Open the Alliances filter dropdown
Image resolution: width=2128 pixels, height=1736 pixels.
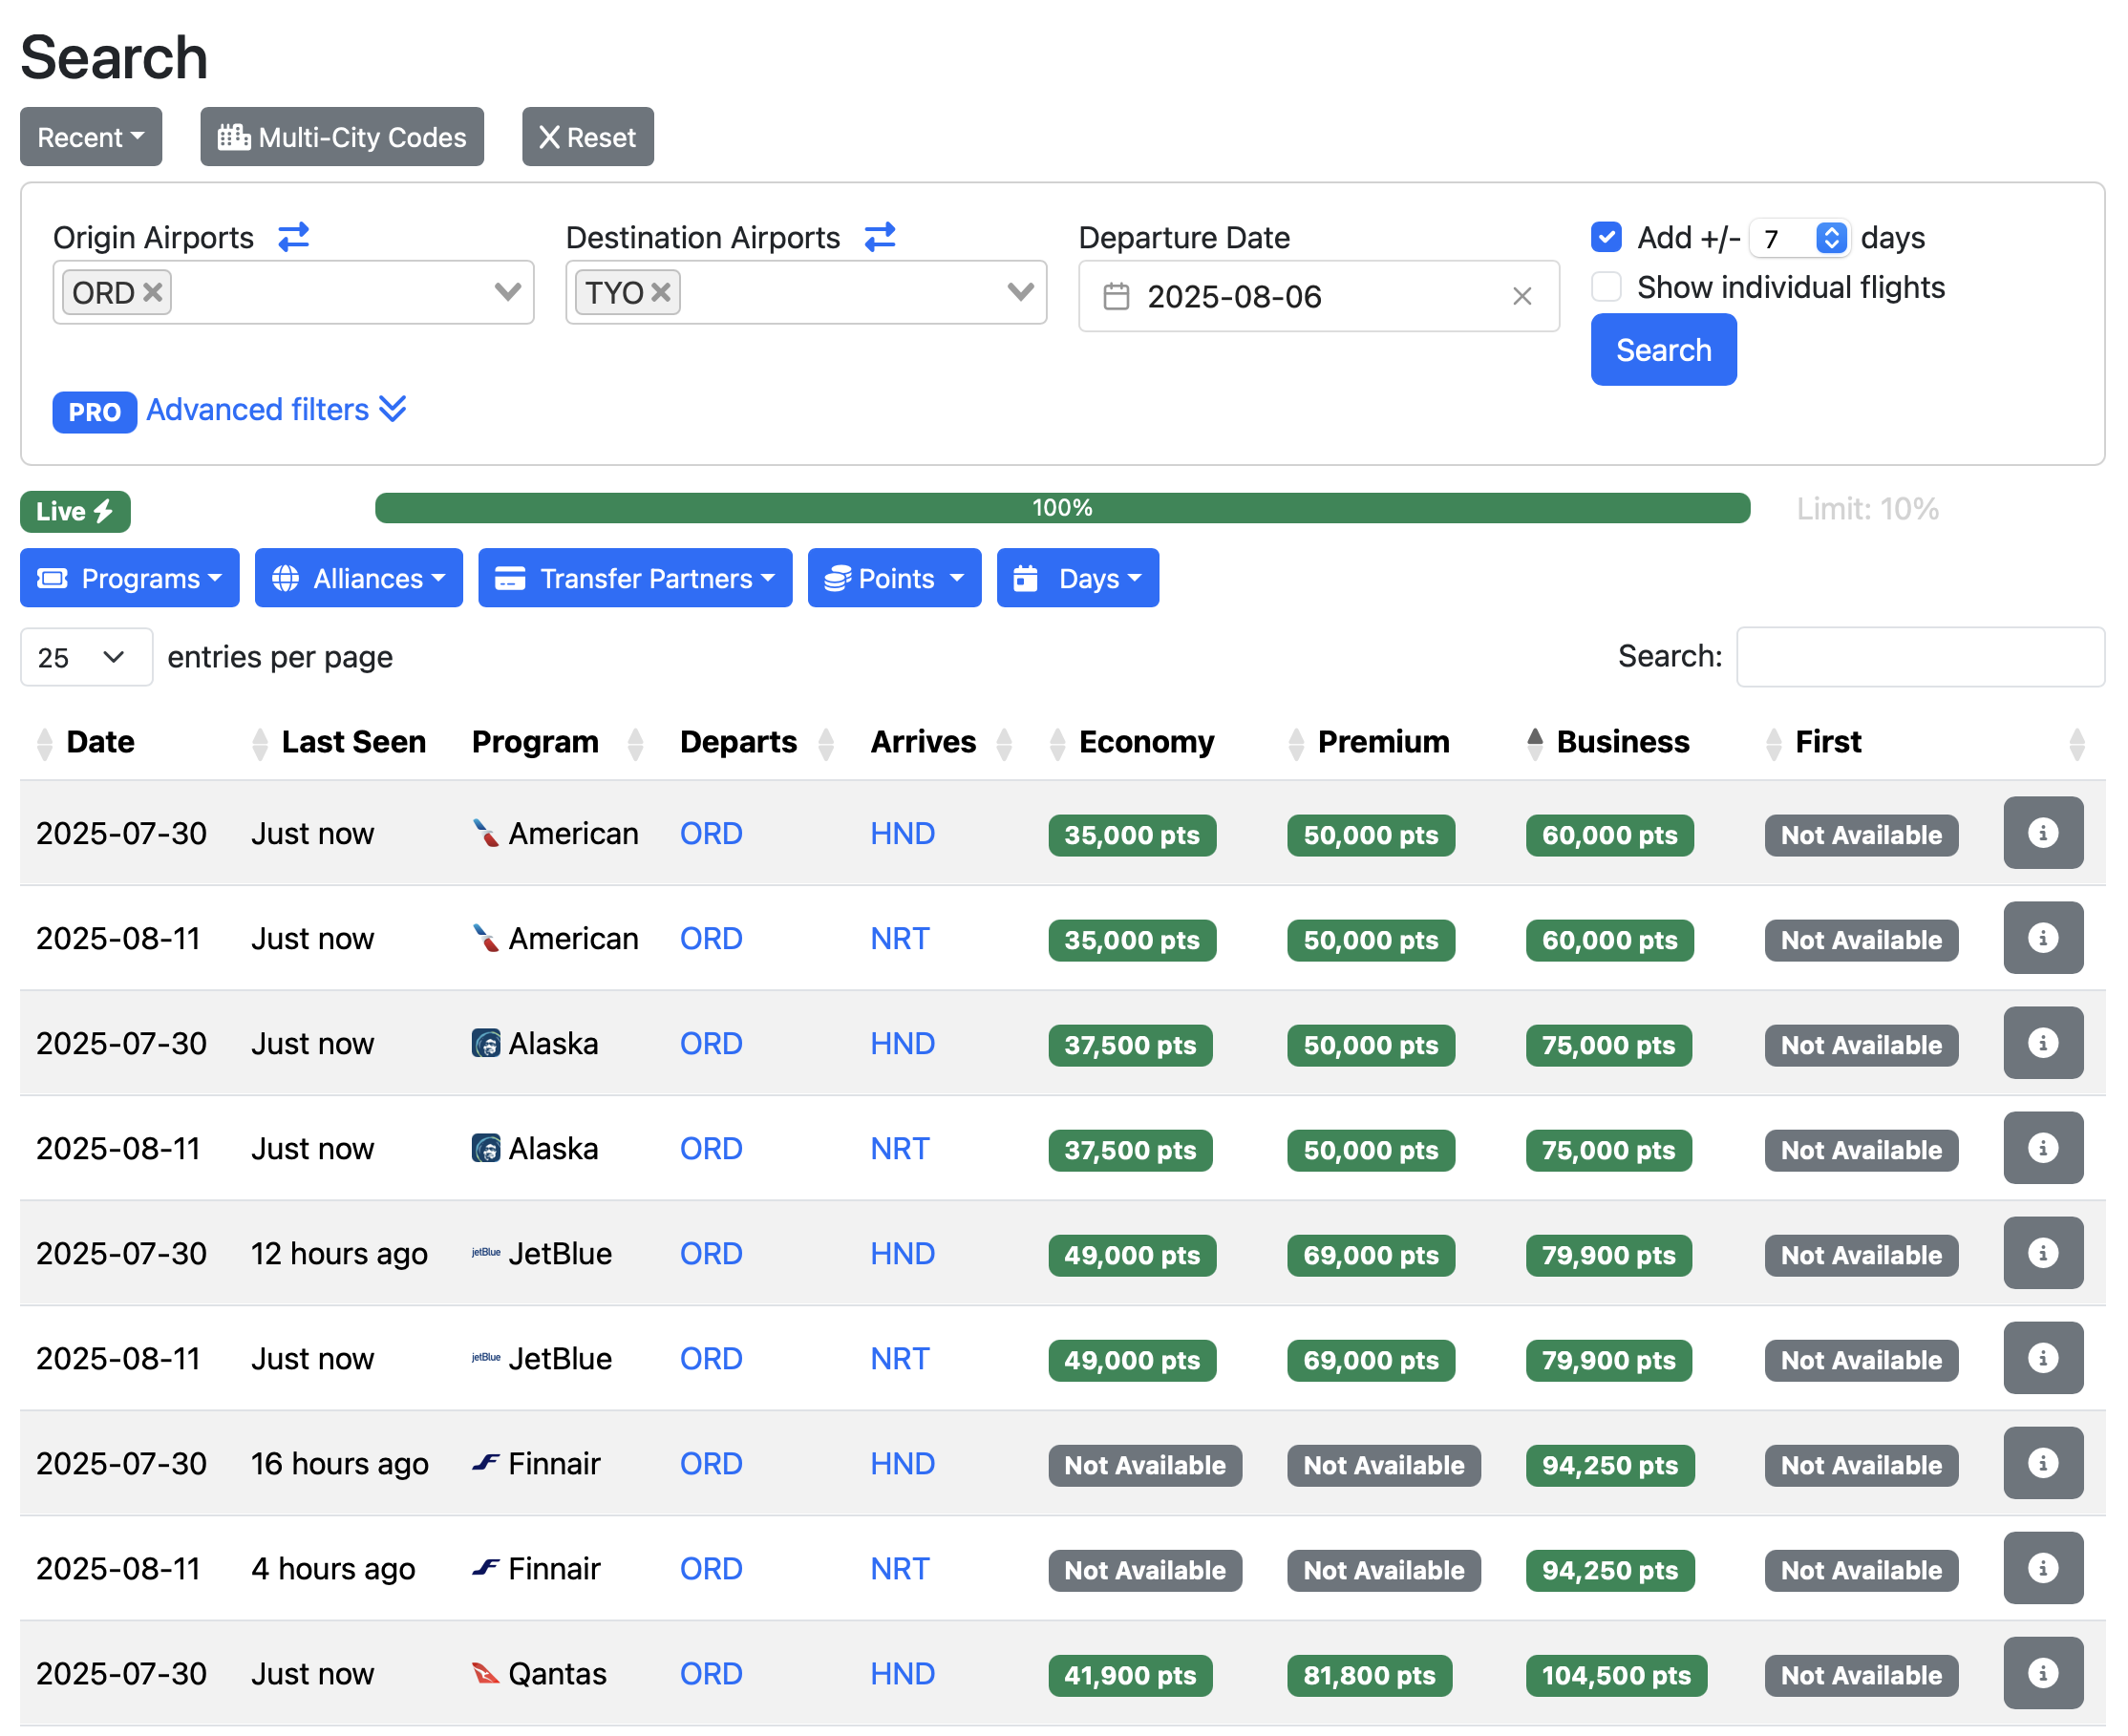[x=359, y=578]
